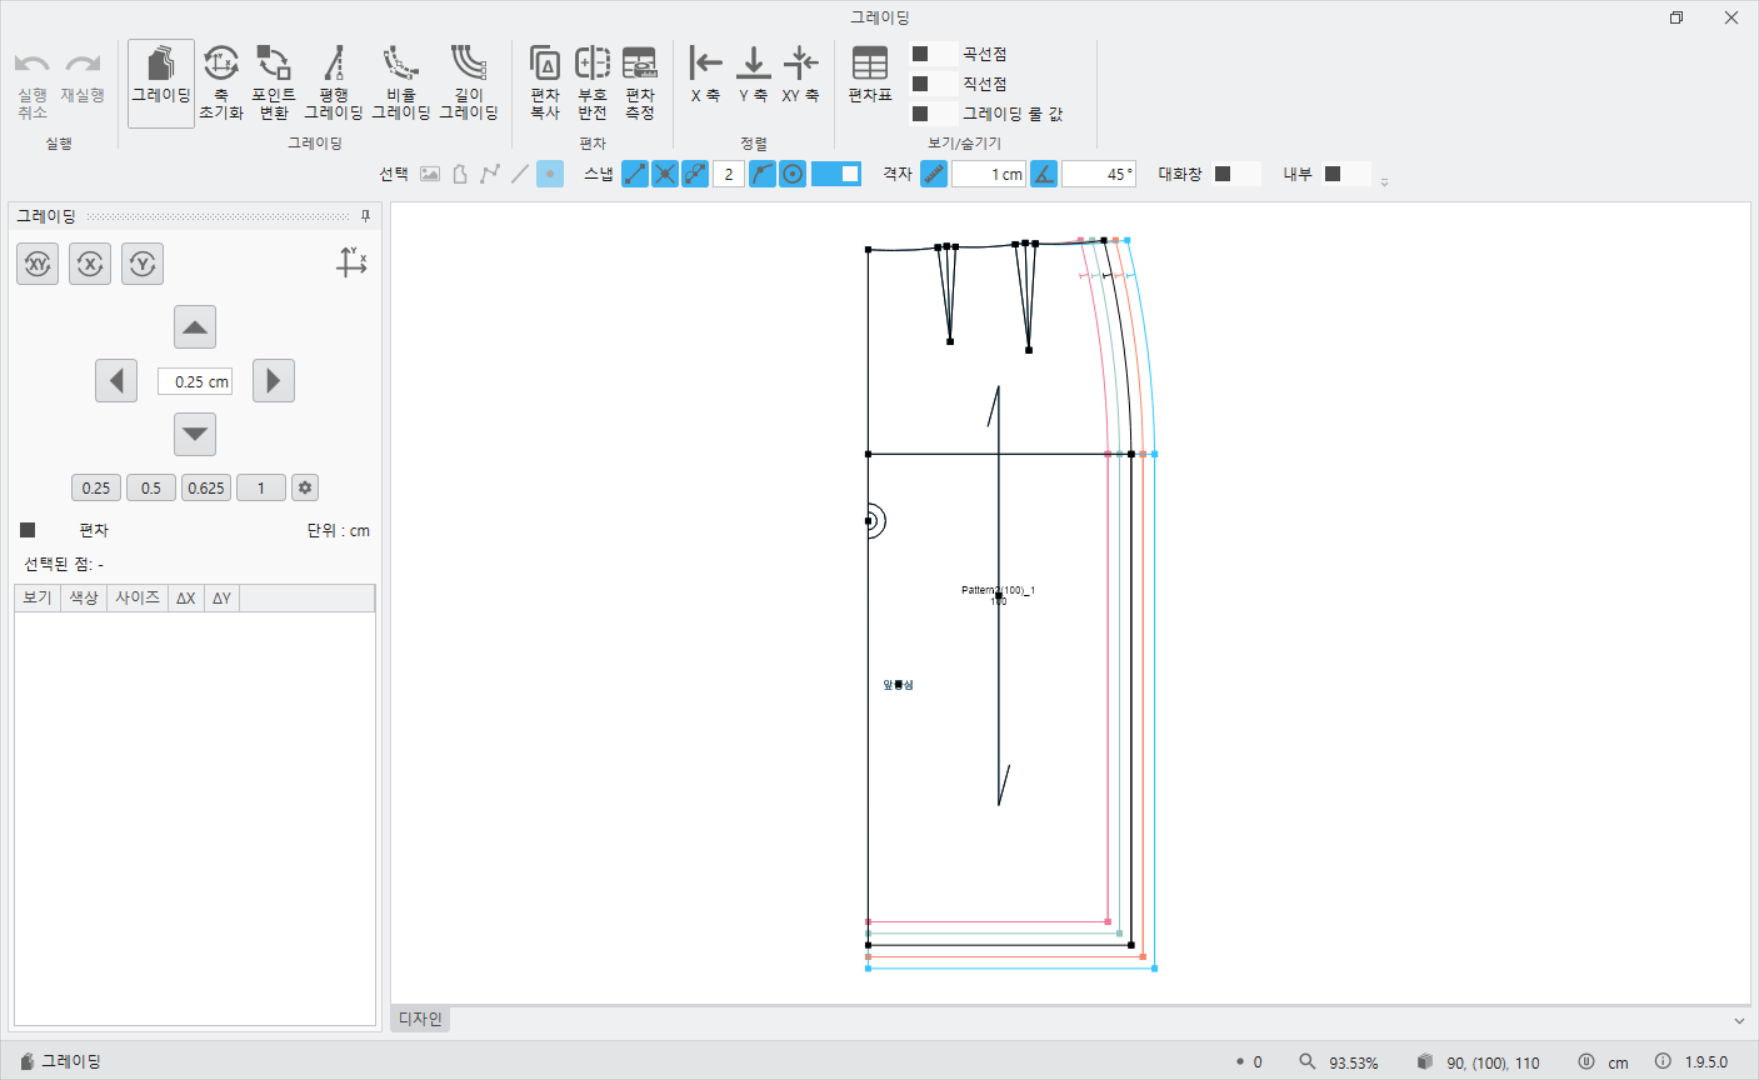Switch to the 디자인 tab
Viewport: 1759px width, 1080px height.
(420, 1018)
